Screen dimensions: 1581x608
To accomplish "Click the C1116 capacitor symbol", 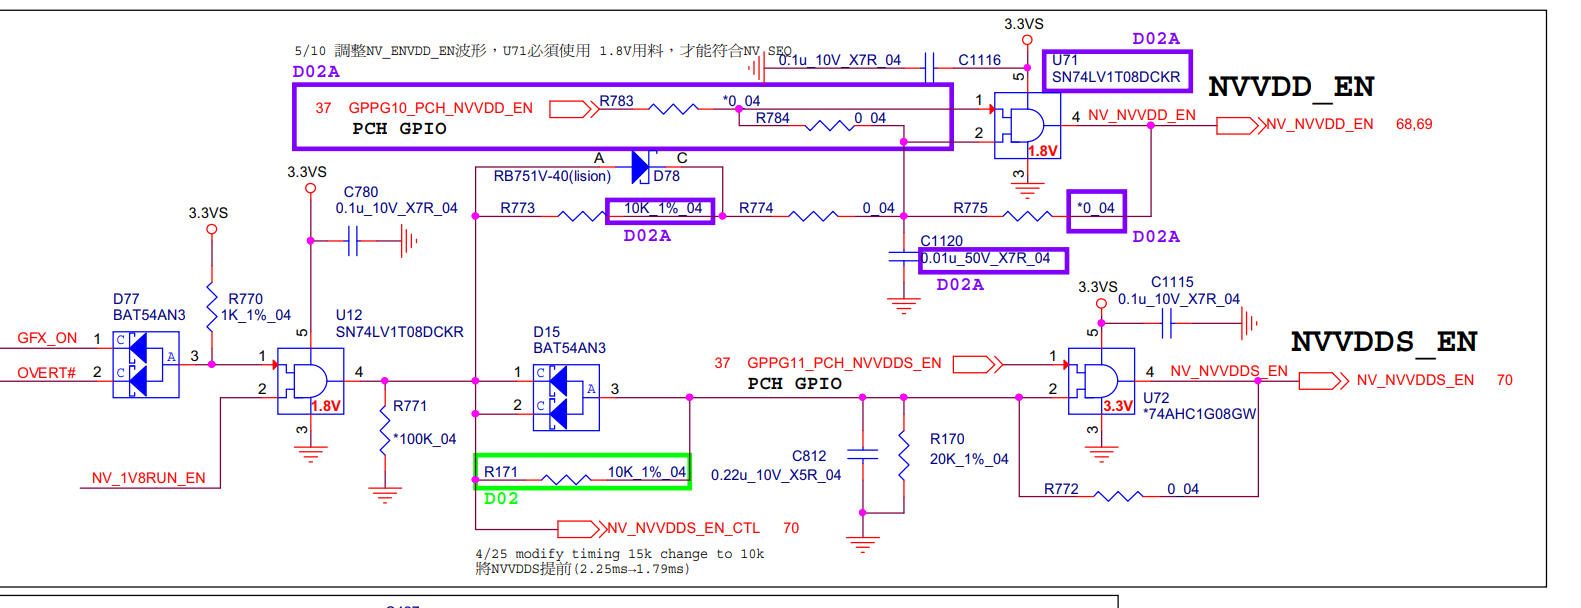I will pyautogui.click(x=930, y=68).
